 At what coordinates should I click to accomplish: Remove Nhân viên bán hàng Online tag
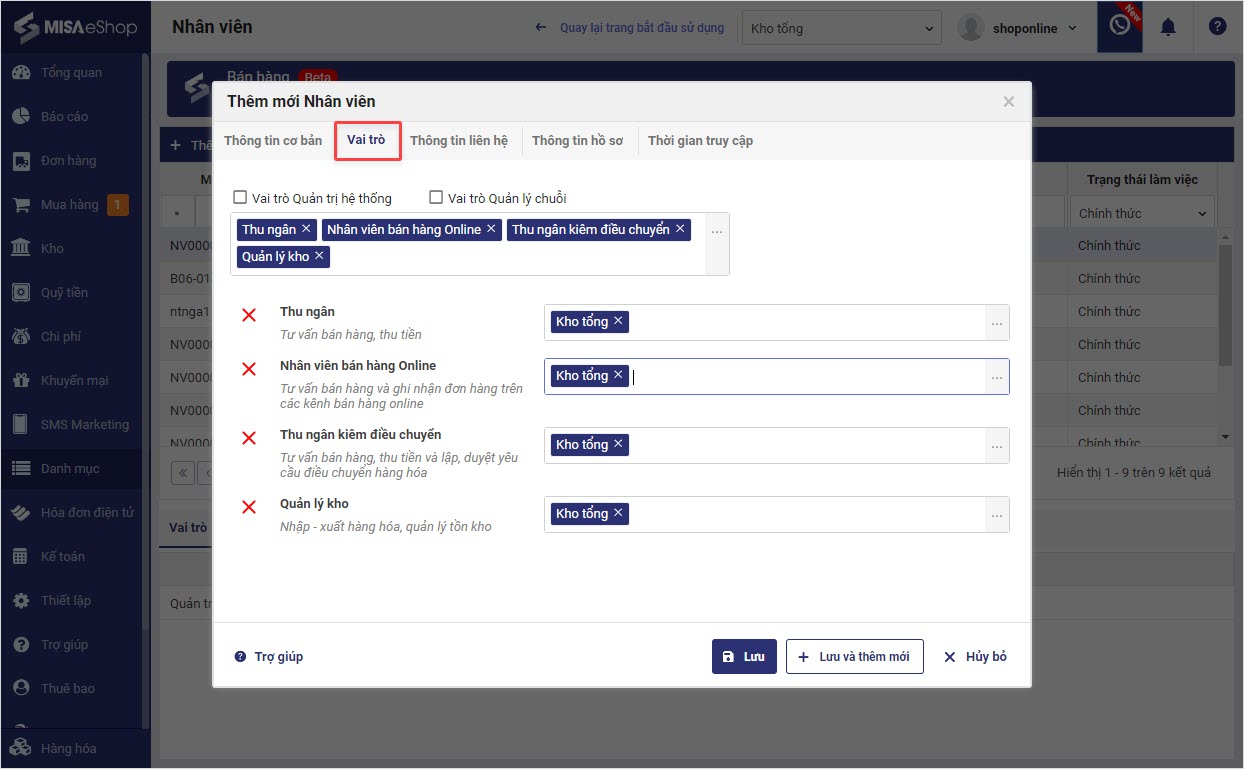[491, 229]
